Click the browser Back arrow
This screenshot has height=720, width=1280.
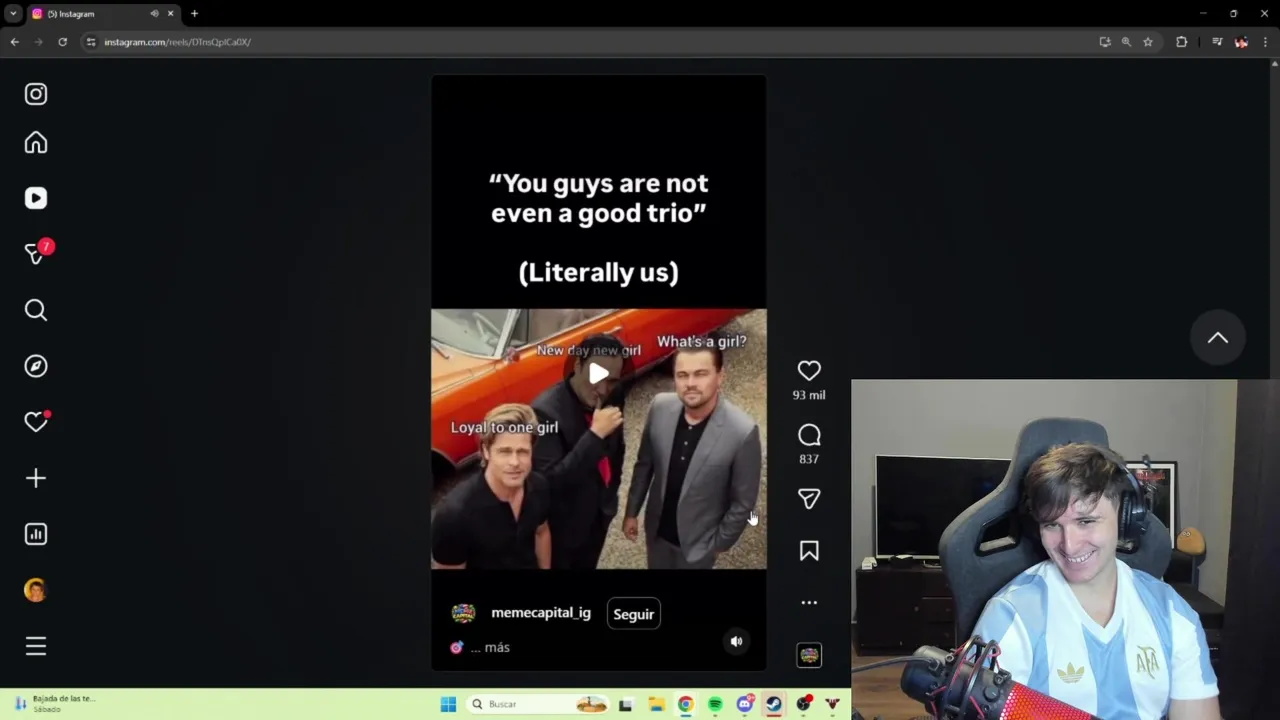point(14,42)
